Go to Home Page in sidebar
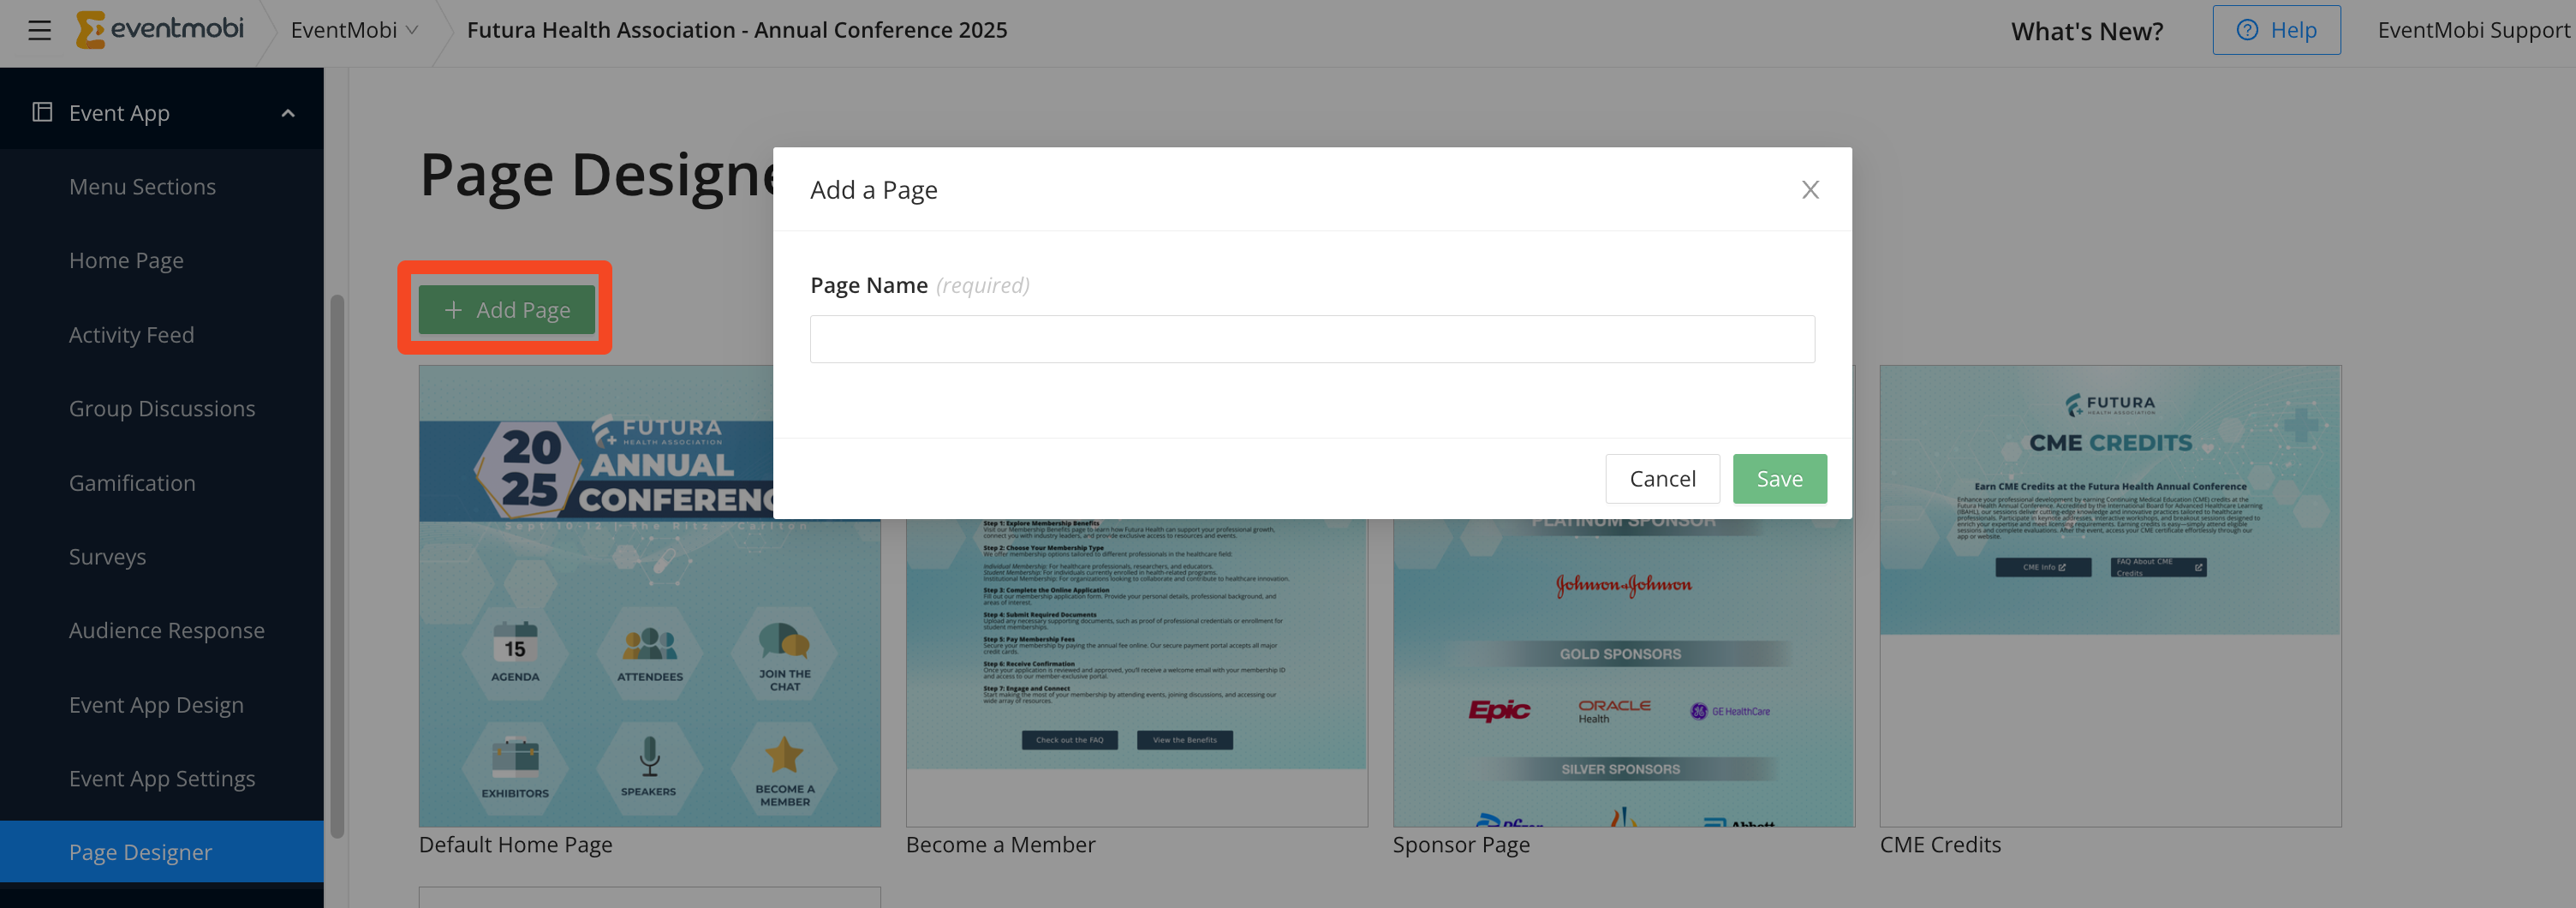 pyautogui.click(x=126, y=260)
